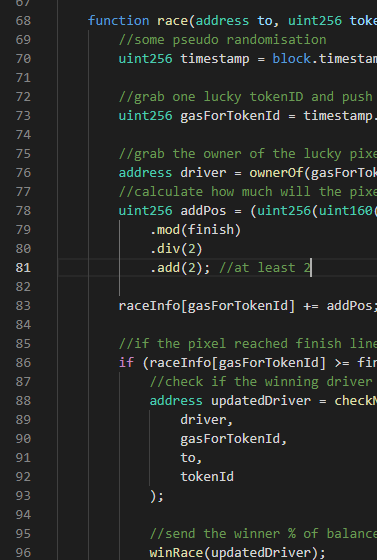The image size is (377, 560).
Task: Click line number 86 in the gutter
Action: click(23, 363)
